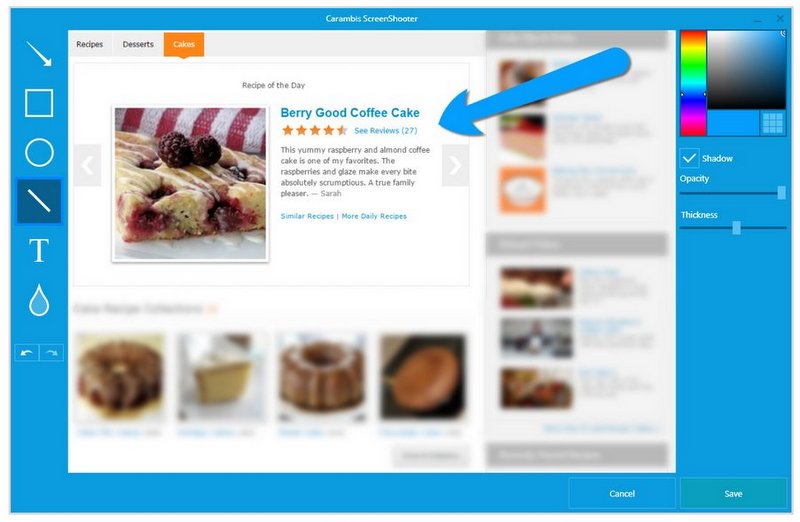Image resolution: width=800 pixels, height=522 pixels.
Task: Show next recipe with right chevron
Action: [x=455, y=165]
